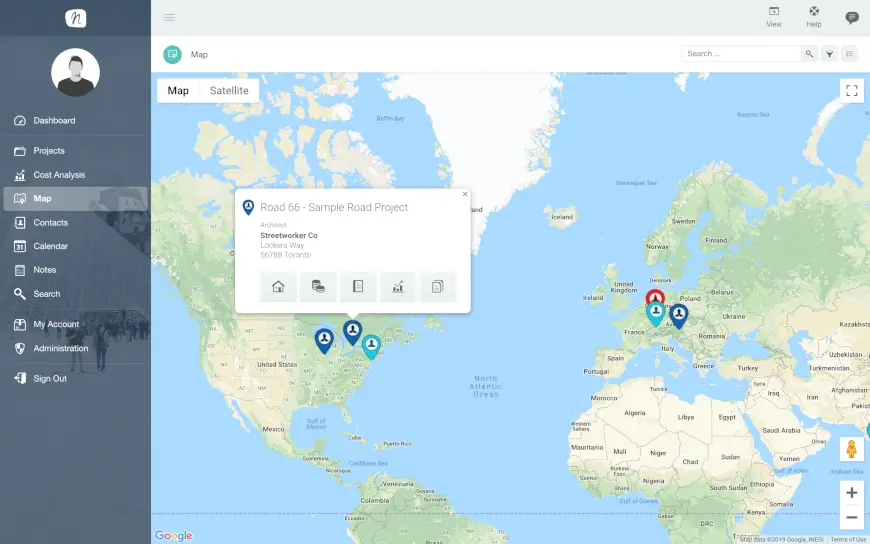The image size is (870, 544).
Task: Click the coins cost icon in popup
Action: click(x=318, y=286)
